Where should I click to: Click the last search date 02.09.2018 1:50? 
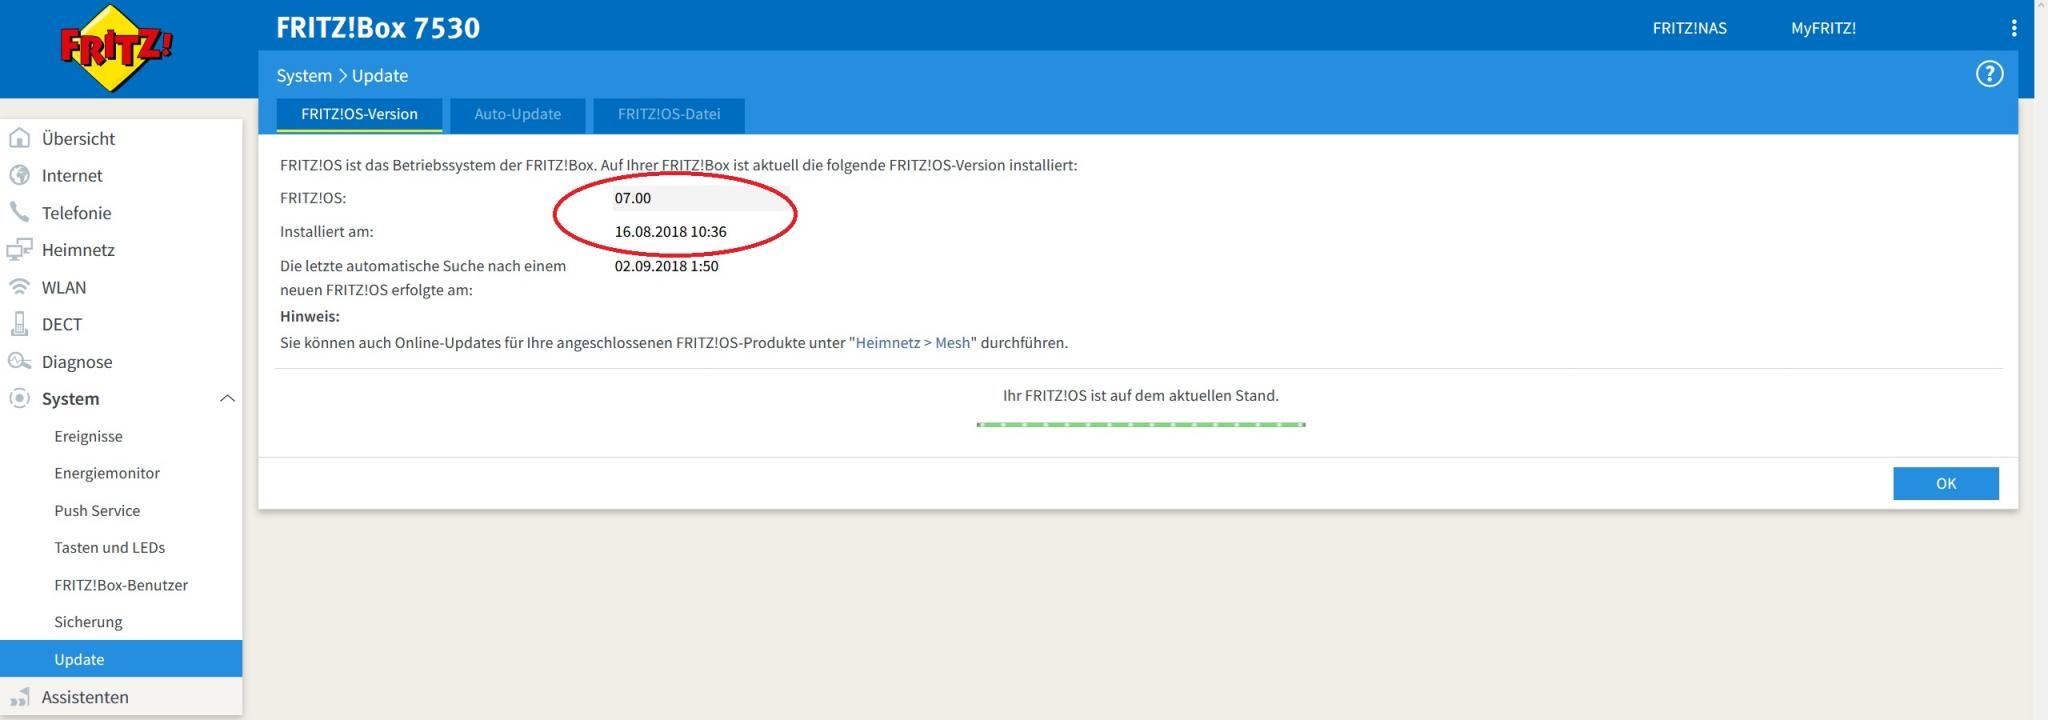(x=666, y=266)
